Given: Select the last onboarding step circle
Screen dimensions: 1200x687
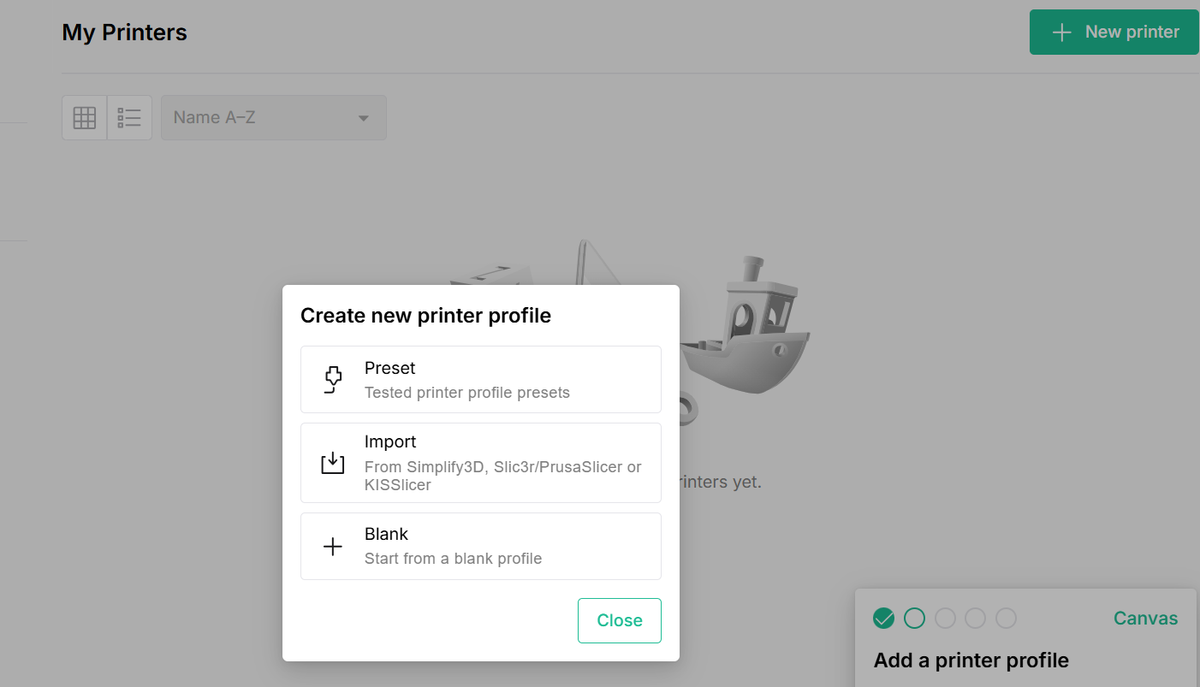Looking at the screenshot, I should (1006, 618).
